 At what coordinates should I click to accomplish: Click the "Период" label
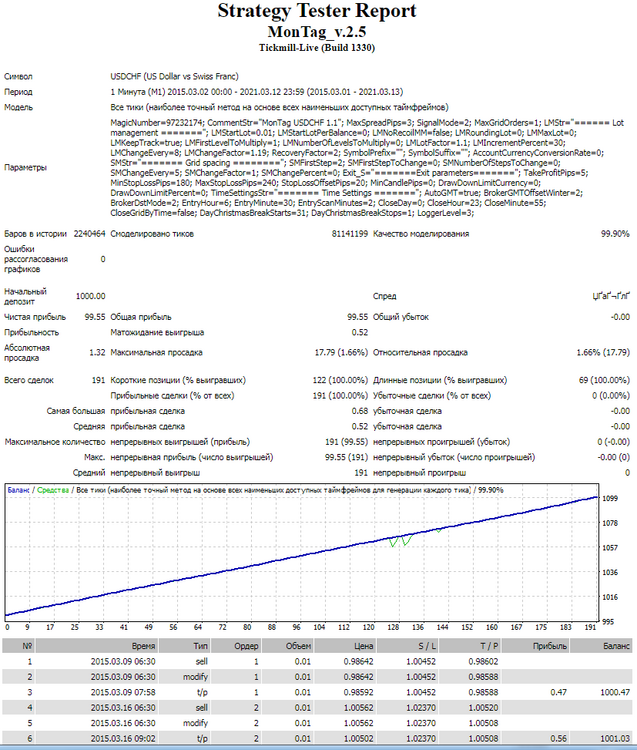pos(18,92)
